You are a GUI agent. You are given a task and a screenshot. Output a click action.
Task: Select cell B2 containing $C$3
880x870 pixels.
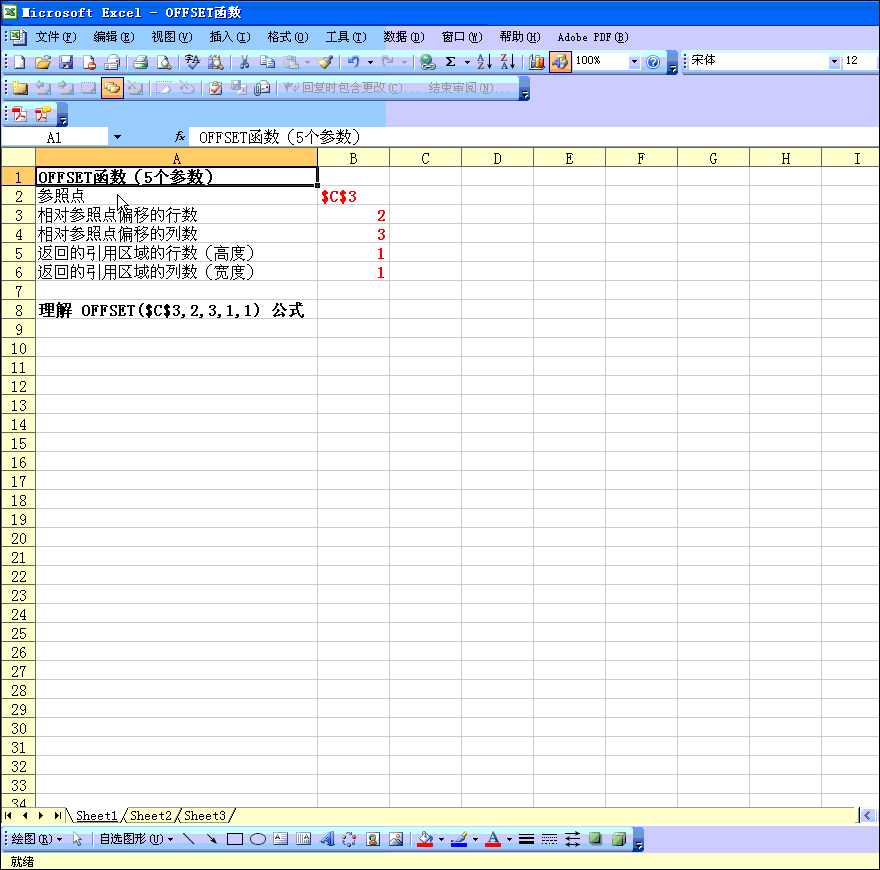coord(353,196)
